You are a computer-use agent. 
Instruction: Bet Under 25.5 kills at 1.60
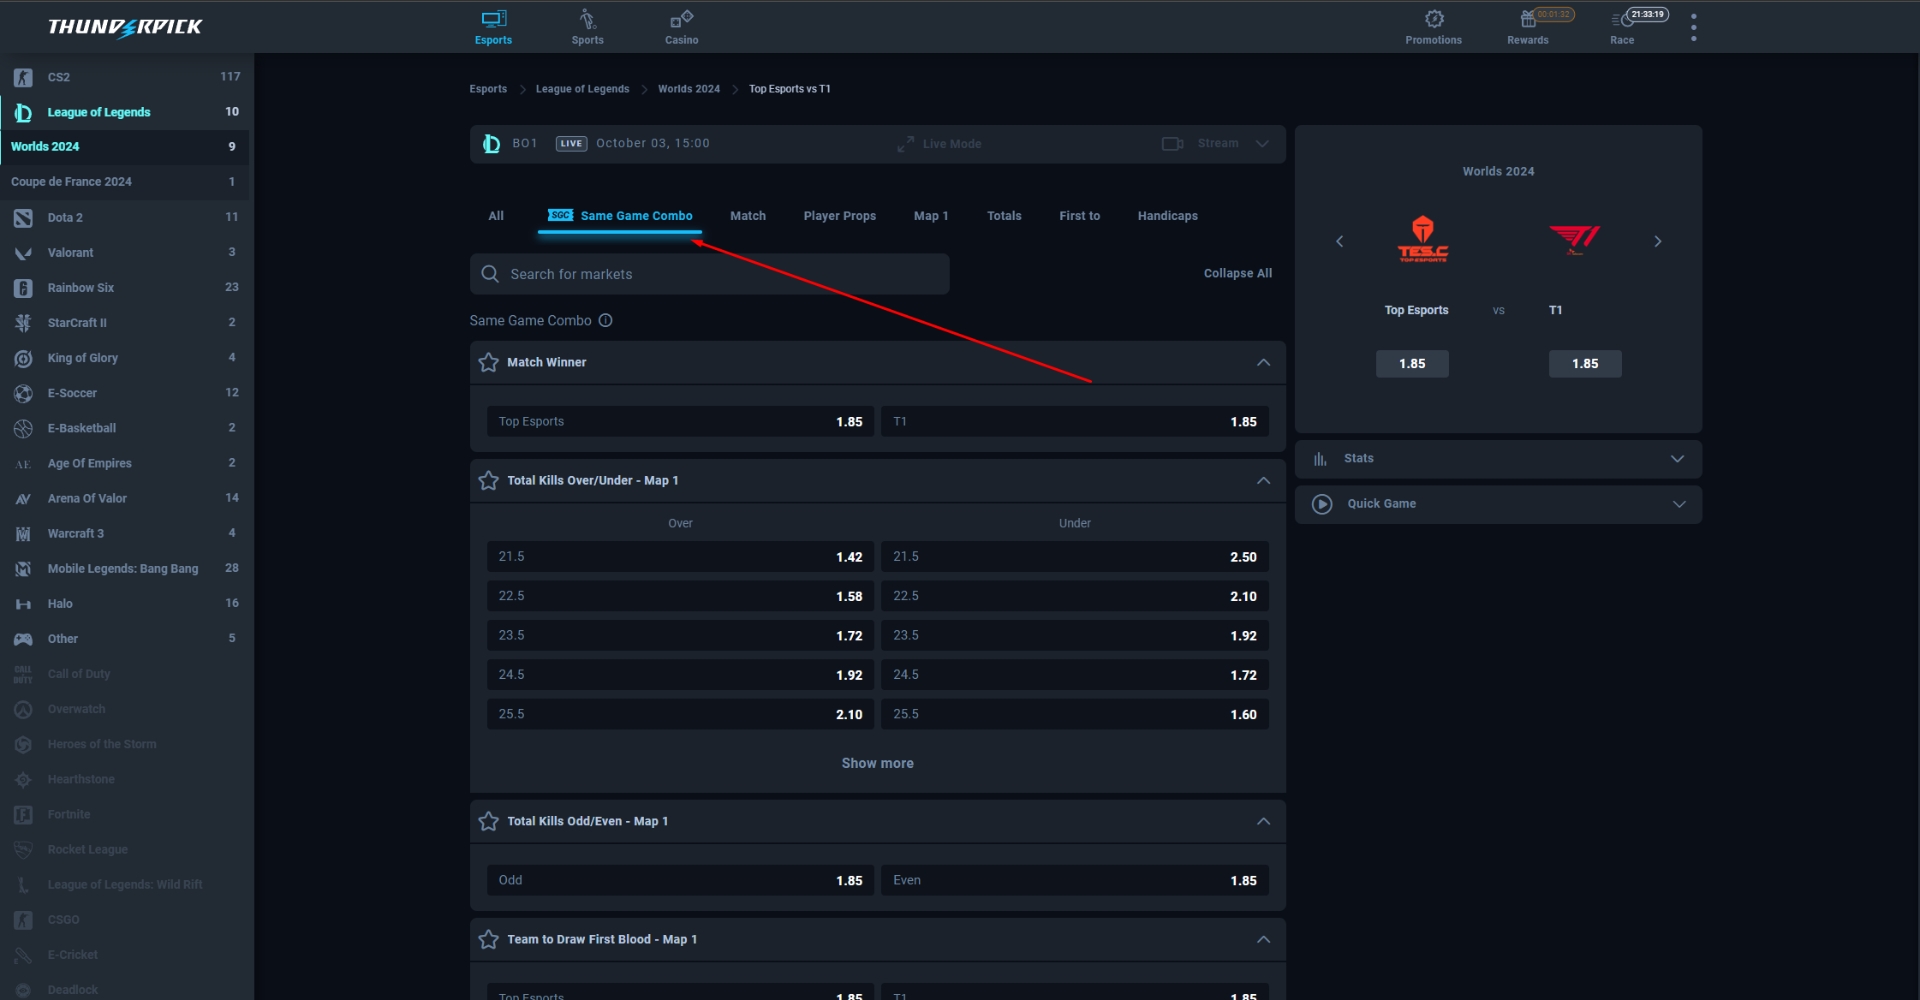tap(1075, 715)
